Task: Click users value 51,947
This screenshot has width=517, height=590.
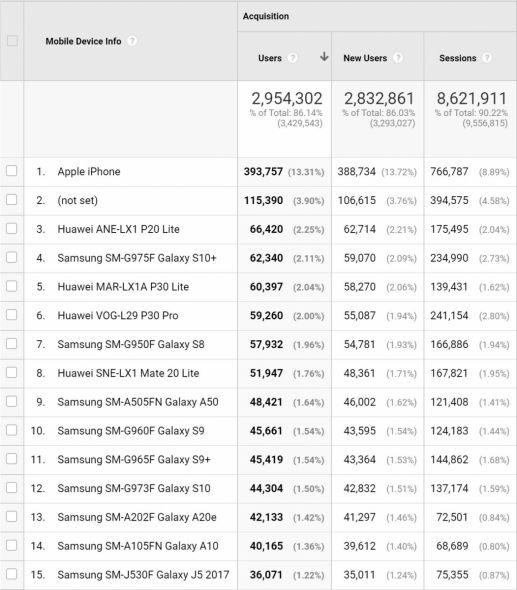Action: pos(266,373)
